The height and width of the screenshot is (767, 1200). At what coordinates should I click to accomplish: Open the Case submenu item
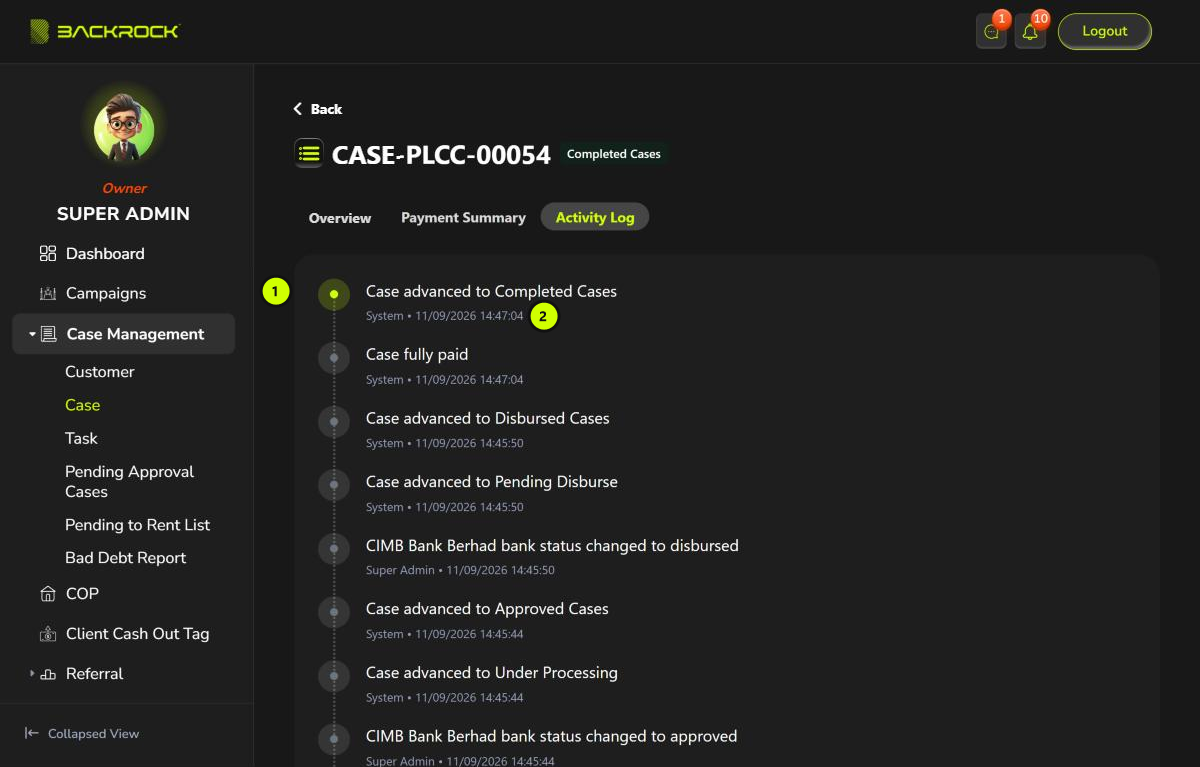pyautogui.click(x=83, y=405)
